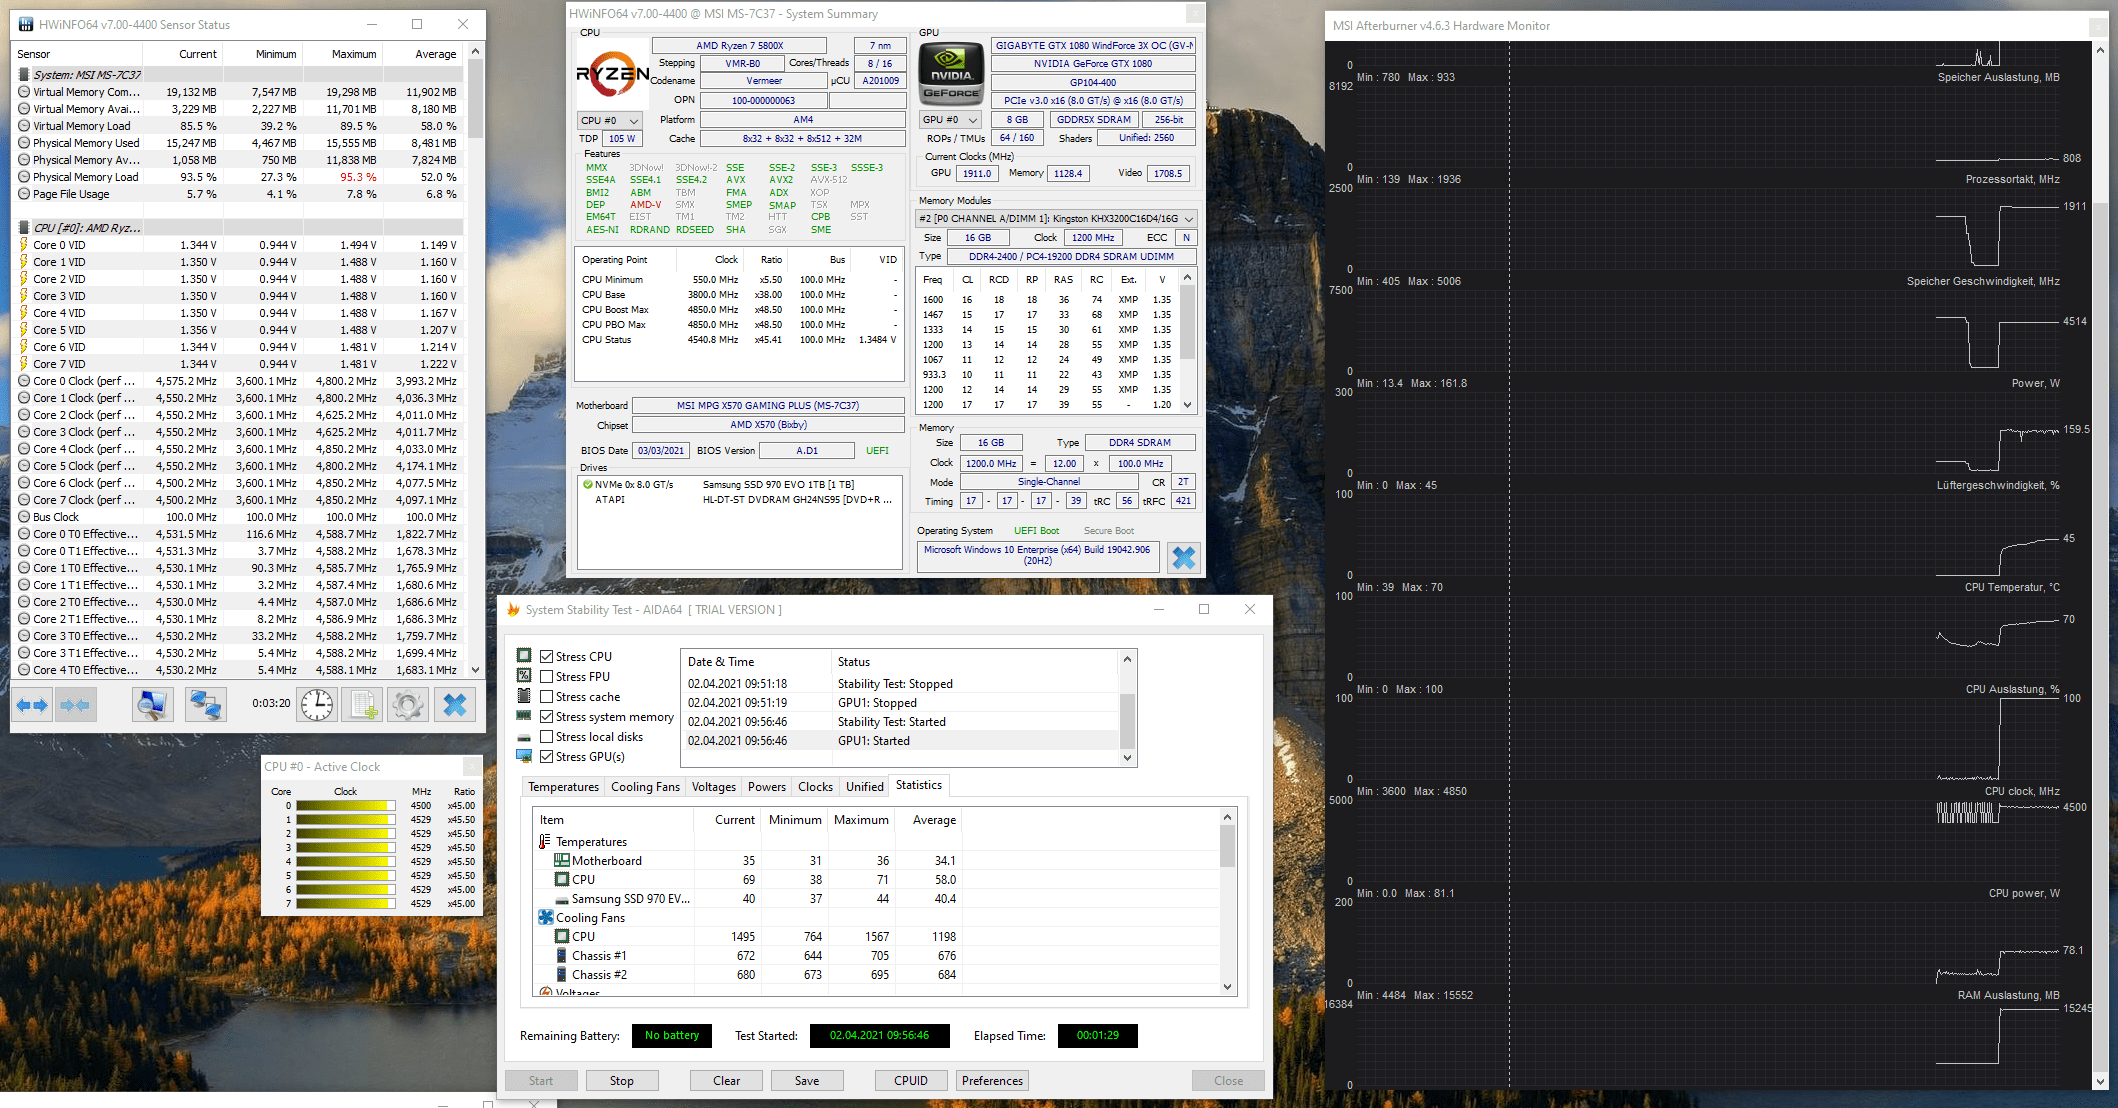Click the Stress CPU chip icon in AIDA64

(x=524, y=656)
